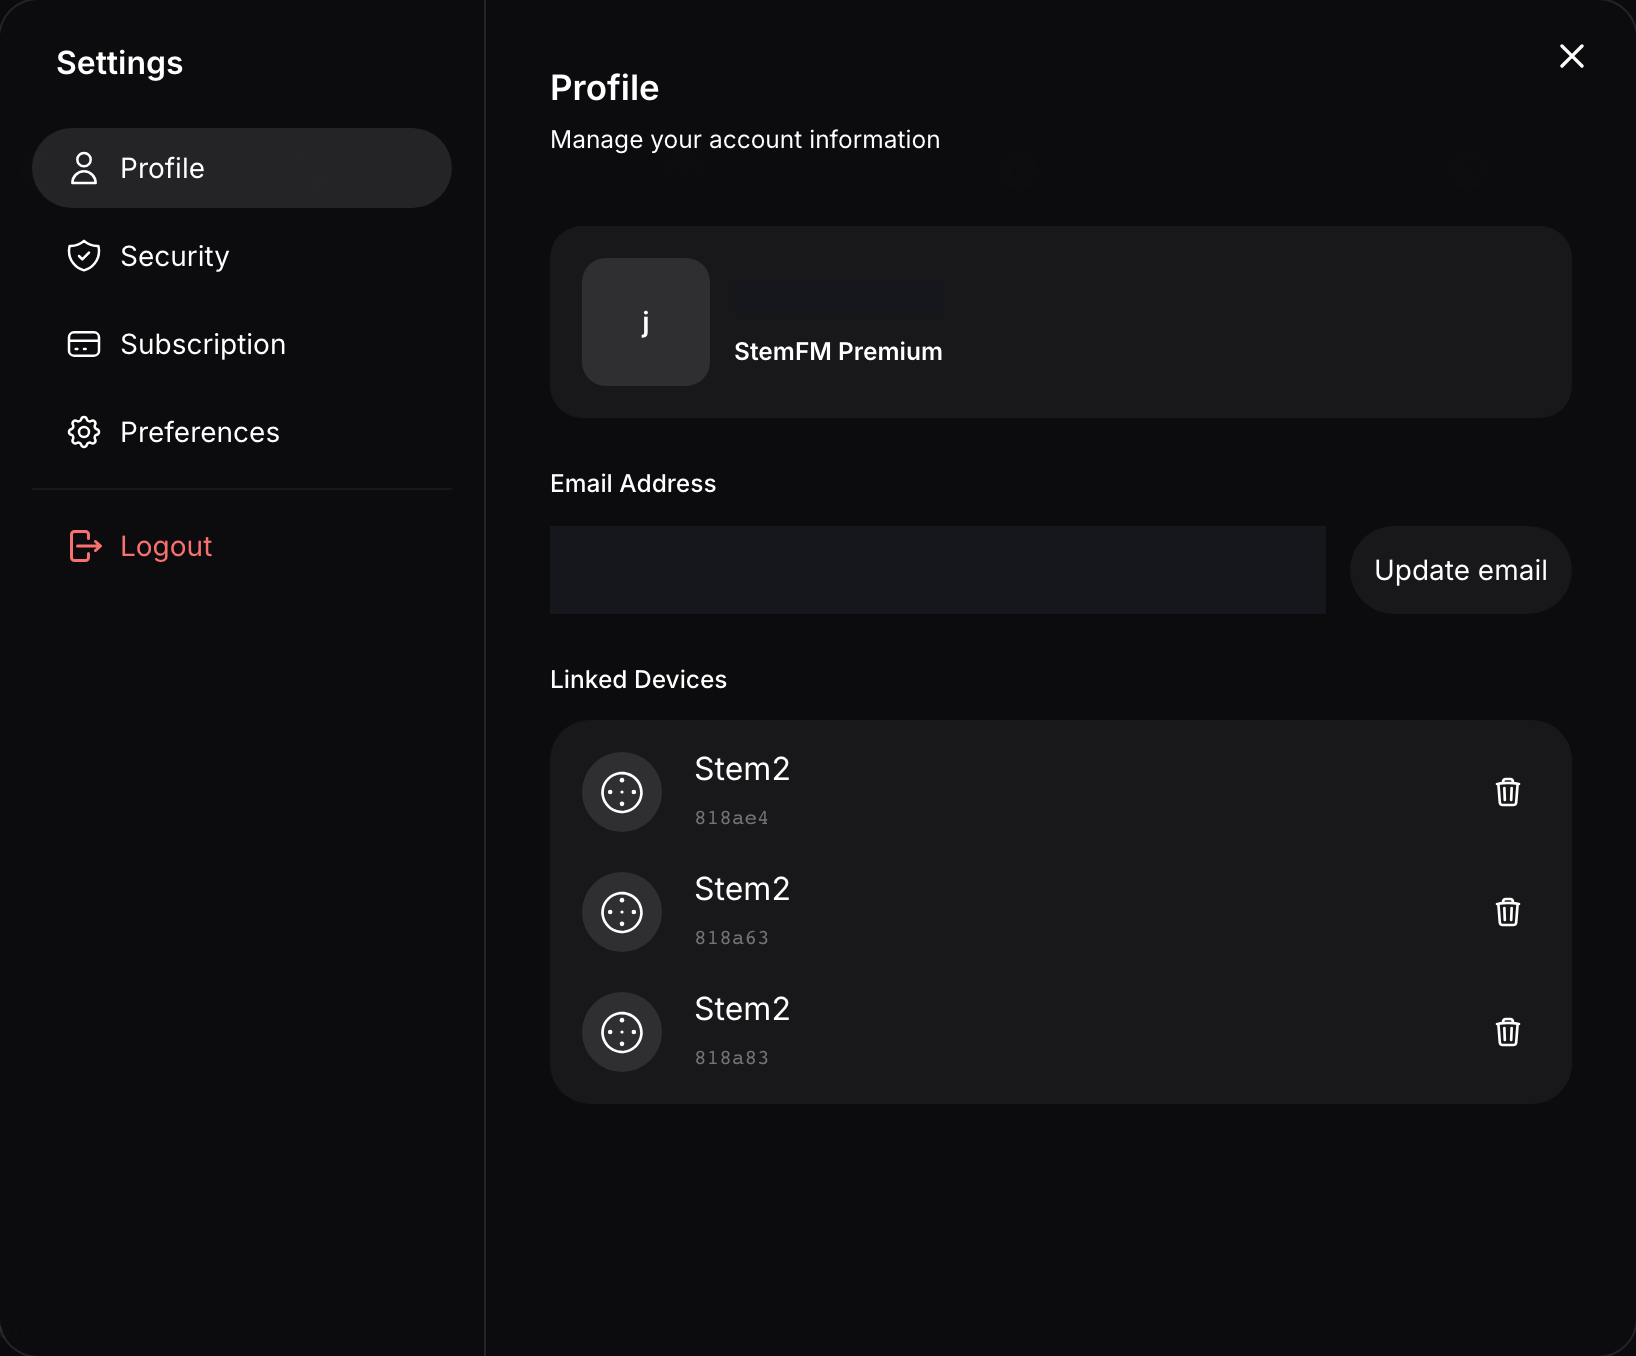Image resolution: width=1636 pixels, height=1356 pixels.
Task: Click the device icon for 818ae4
Action: [x=622, y=792]
